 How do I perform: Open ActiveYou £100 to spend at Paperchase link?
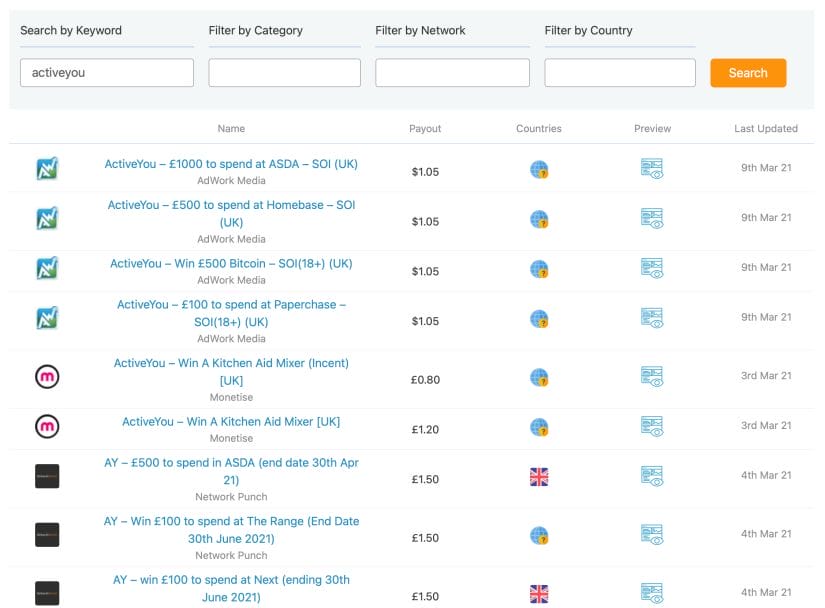pos(231,313)
